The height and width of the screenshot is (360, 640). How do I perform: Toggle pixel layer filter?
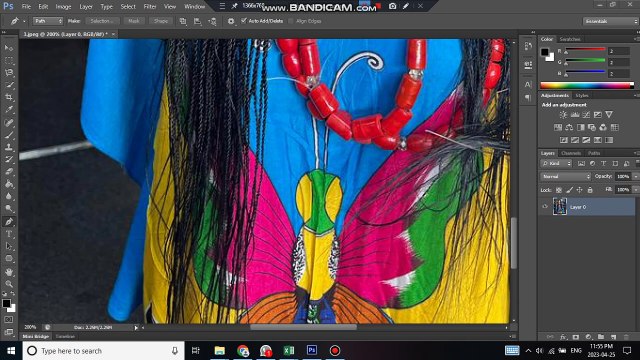581,164
